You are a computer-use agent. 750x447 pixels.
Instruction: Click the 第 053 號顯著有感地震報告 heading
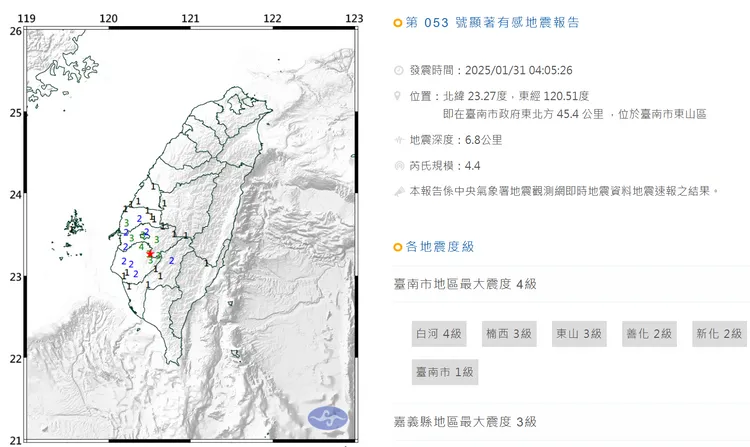click(x=493, y=23)
